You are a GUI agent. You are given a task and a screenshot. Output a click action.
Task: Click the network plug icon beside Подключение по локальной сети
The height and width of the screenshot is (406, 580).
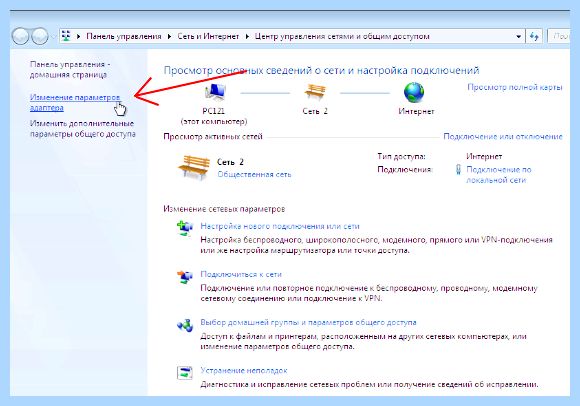pos(458,169)
